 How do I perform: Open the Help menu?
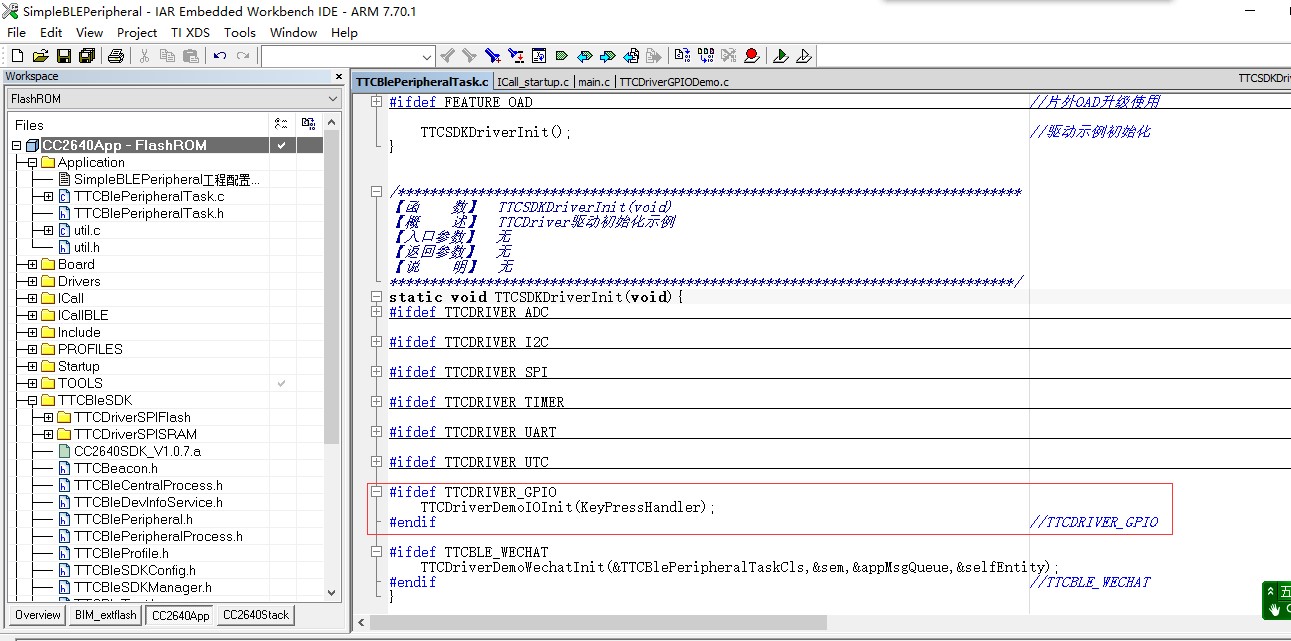click(344, 33)
